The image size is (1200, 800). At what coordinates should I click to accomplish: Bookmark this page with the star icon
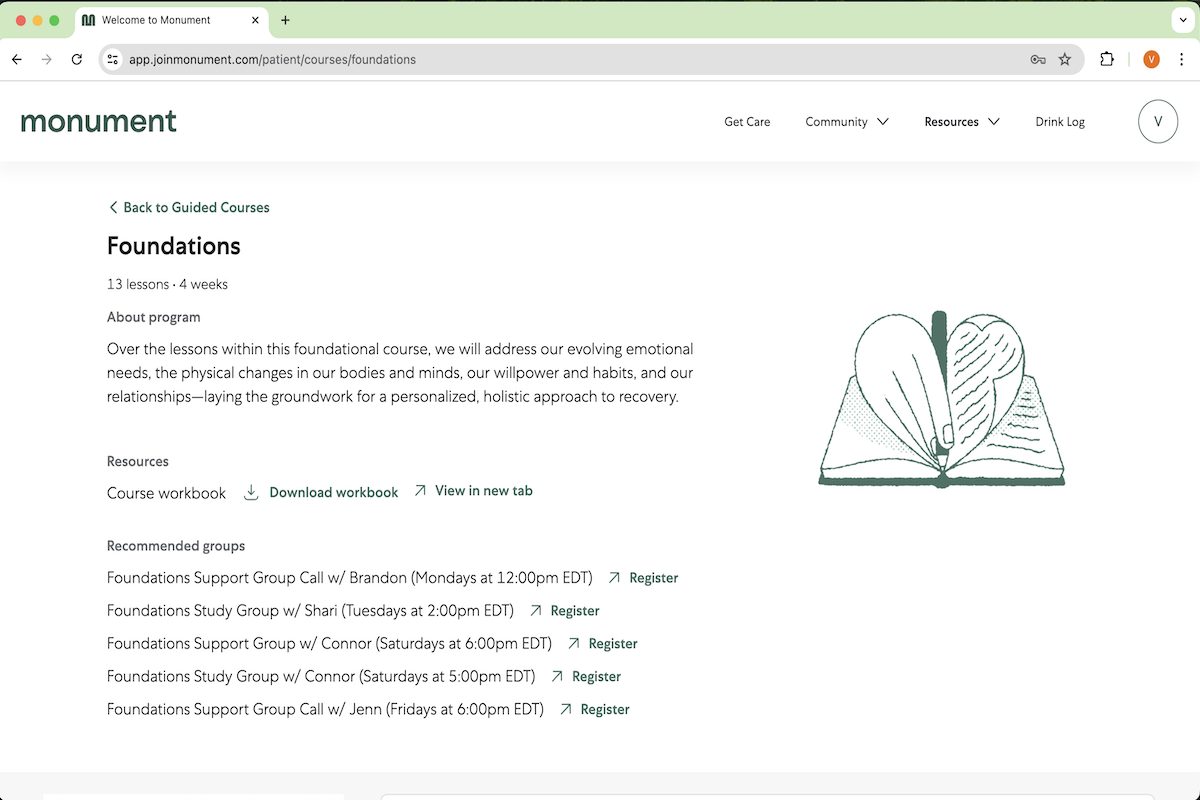[1065, 60]
